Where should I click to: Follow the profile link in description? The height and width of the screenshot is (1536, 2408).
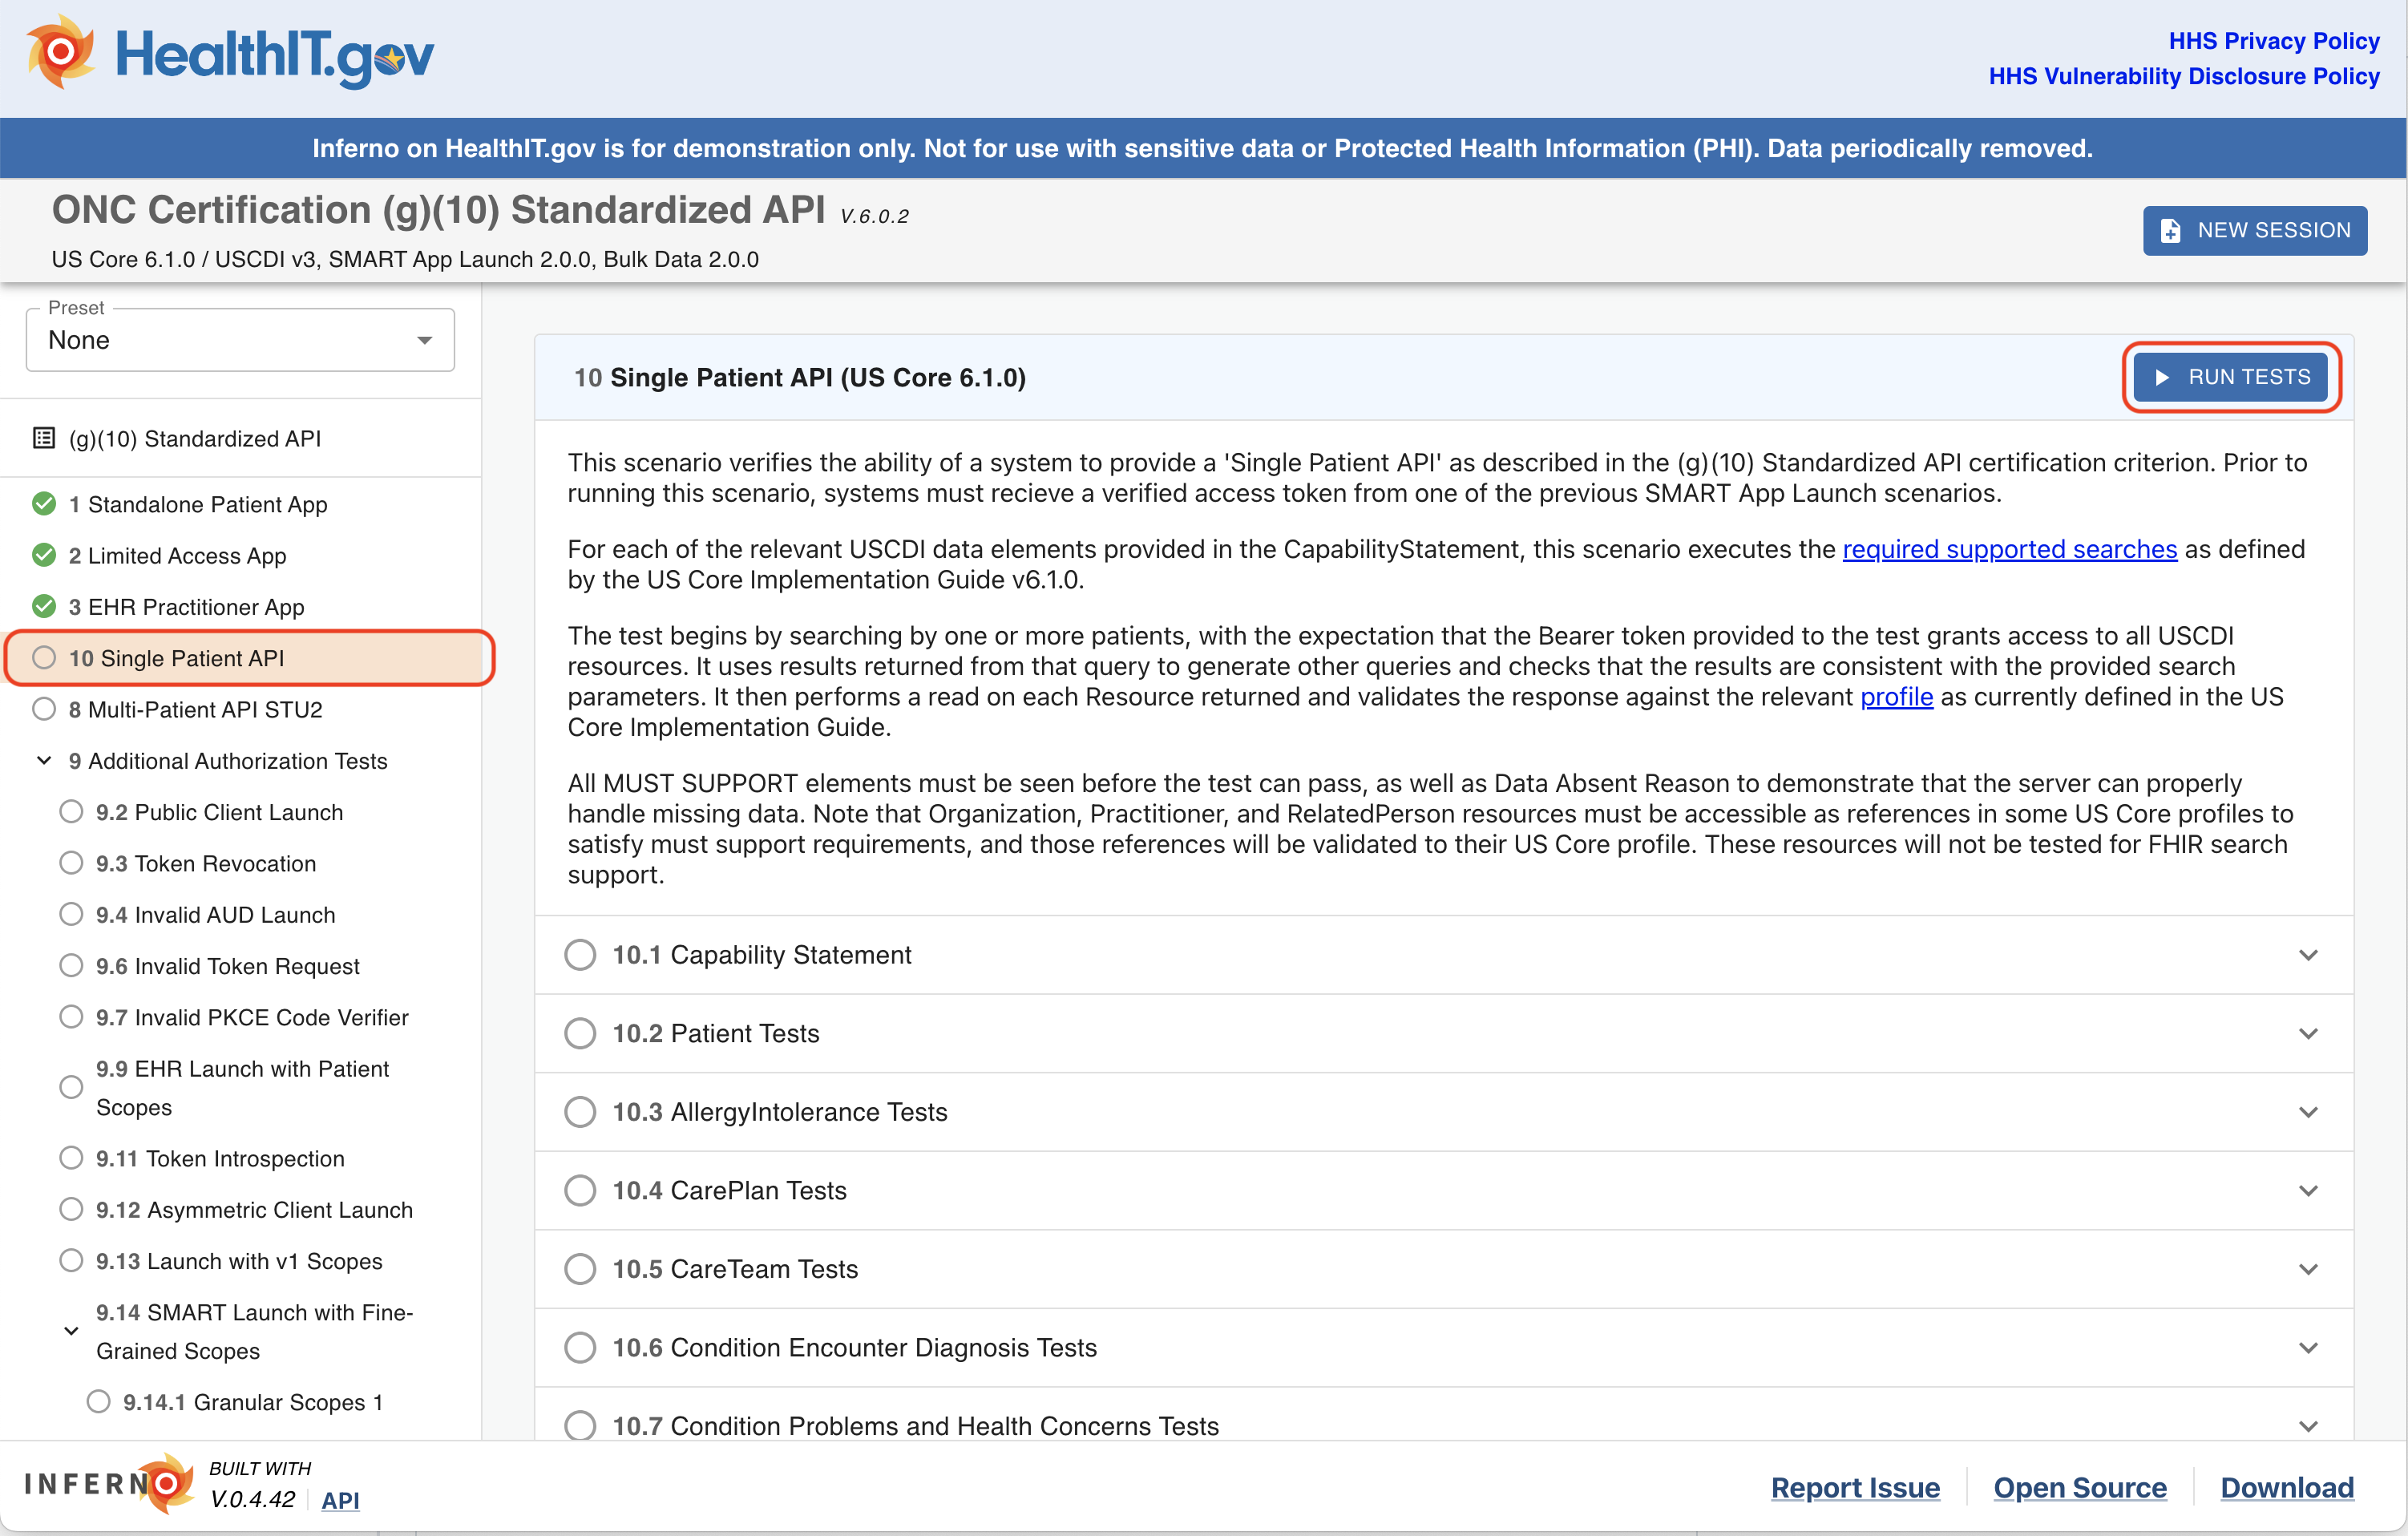(x=1896, y=696)
